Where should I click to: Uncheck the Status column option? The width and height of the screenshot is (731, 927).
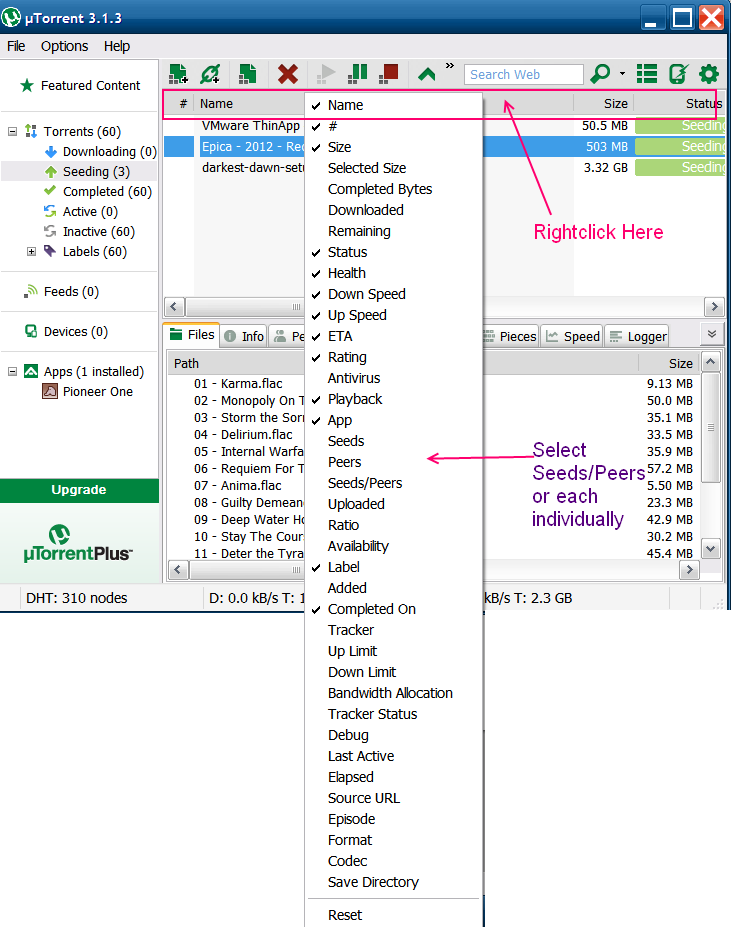tap(394, 252)
